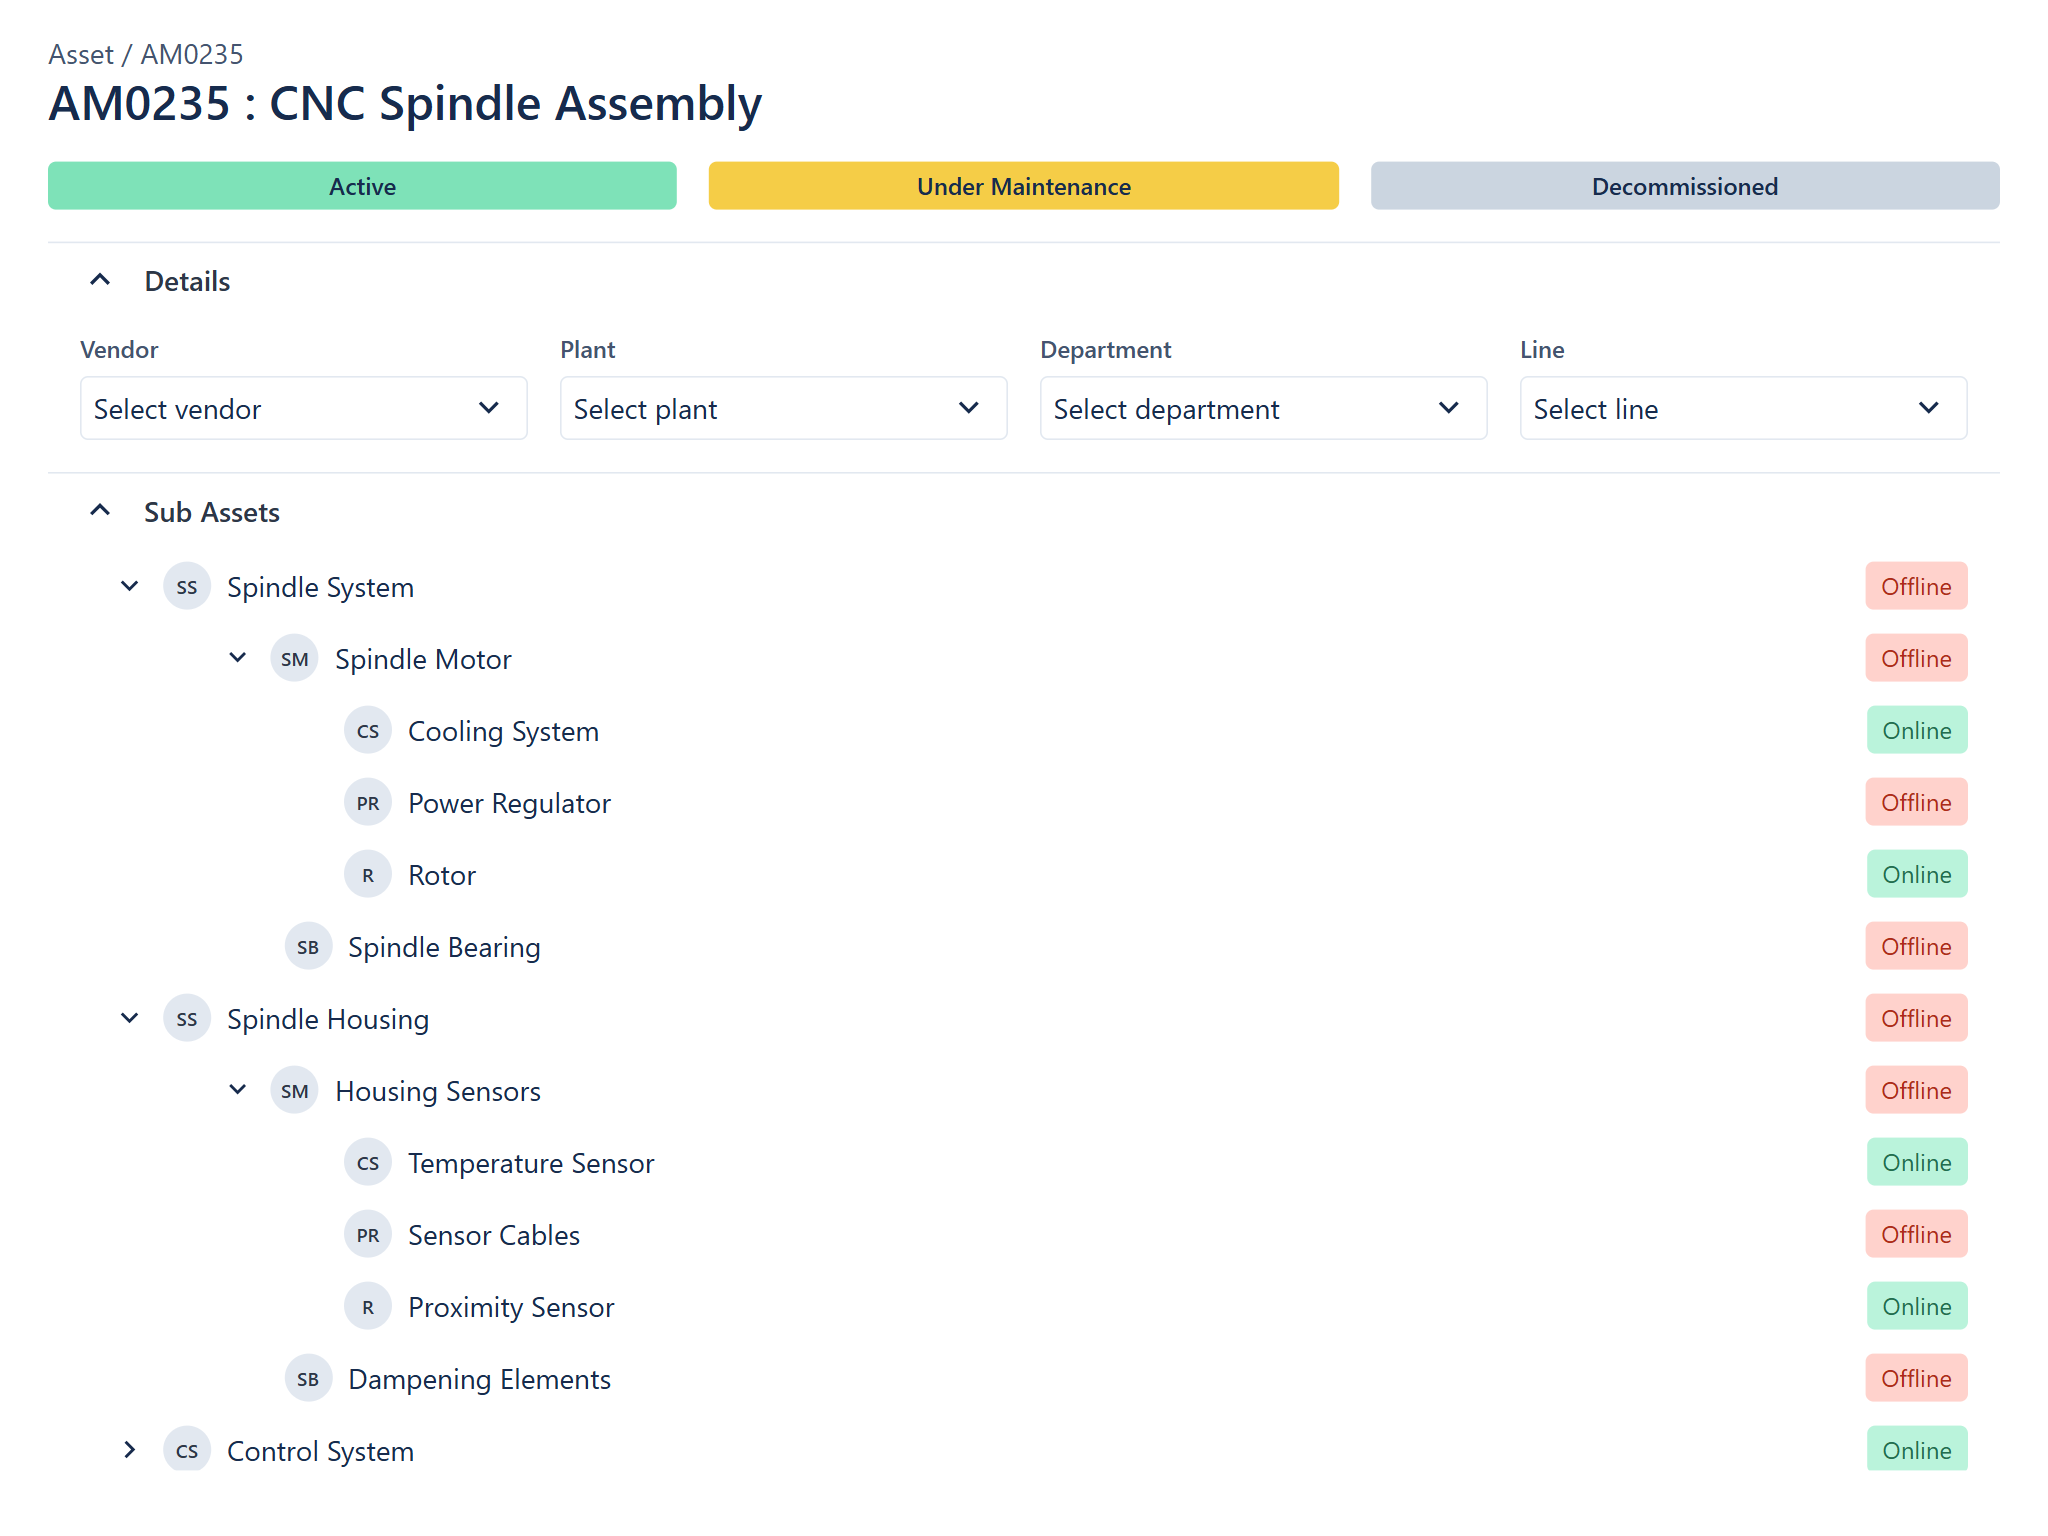Image resolution: width=2048 pixels, height=1536 pixels.
Task: Set asset status to Decommissioned
Action: [x=1685, y=186]
